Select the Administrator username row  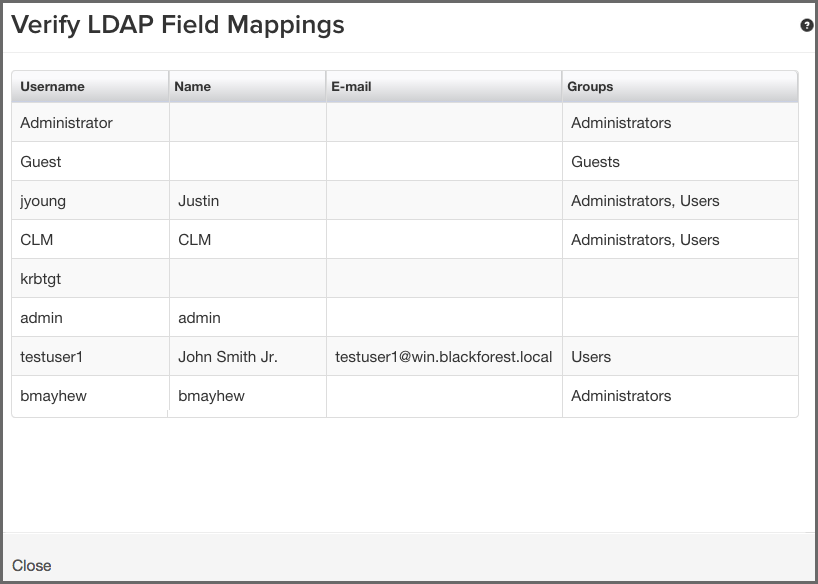tap(67, 122)
